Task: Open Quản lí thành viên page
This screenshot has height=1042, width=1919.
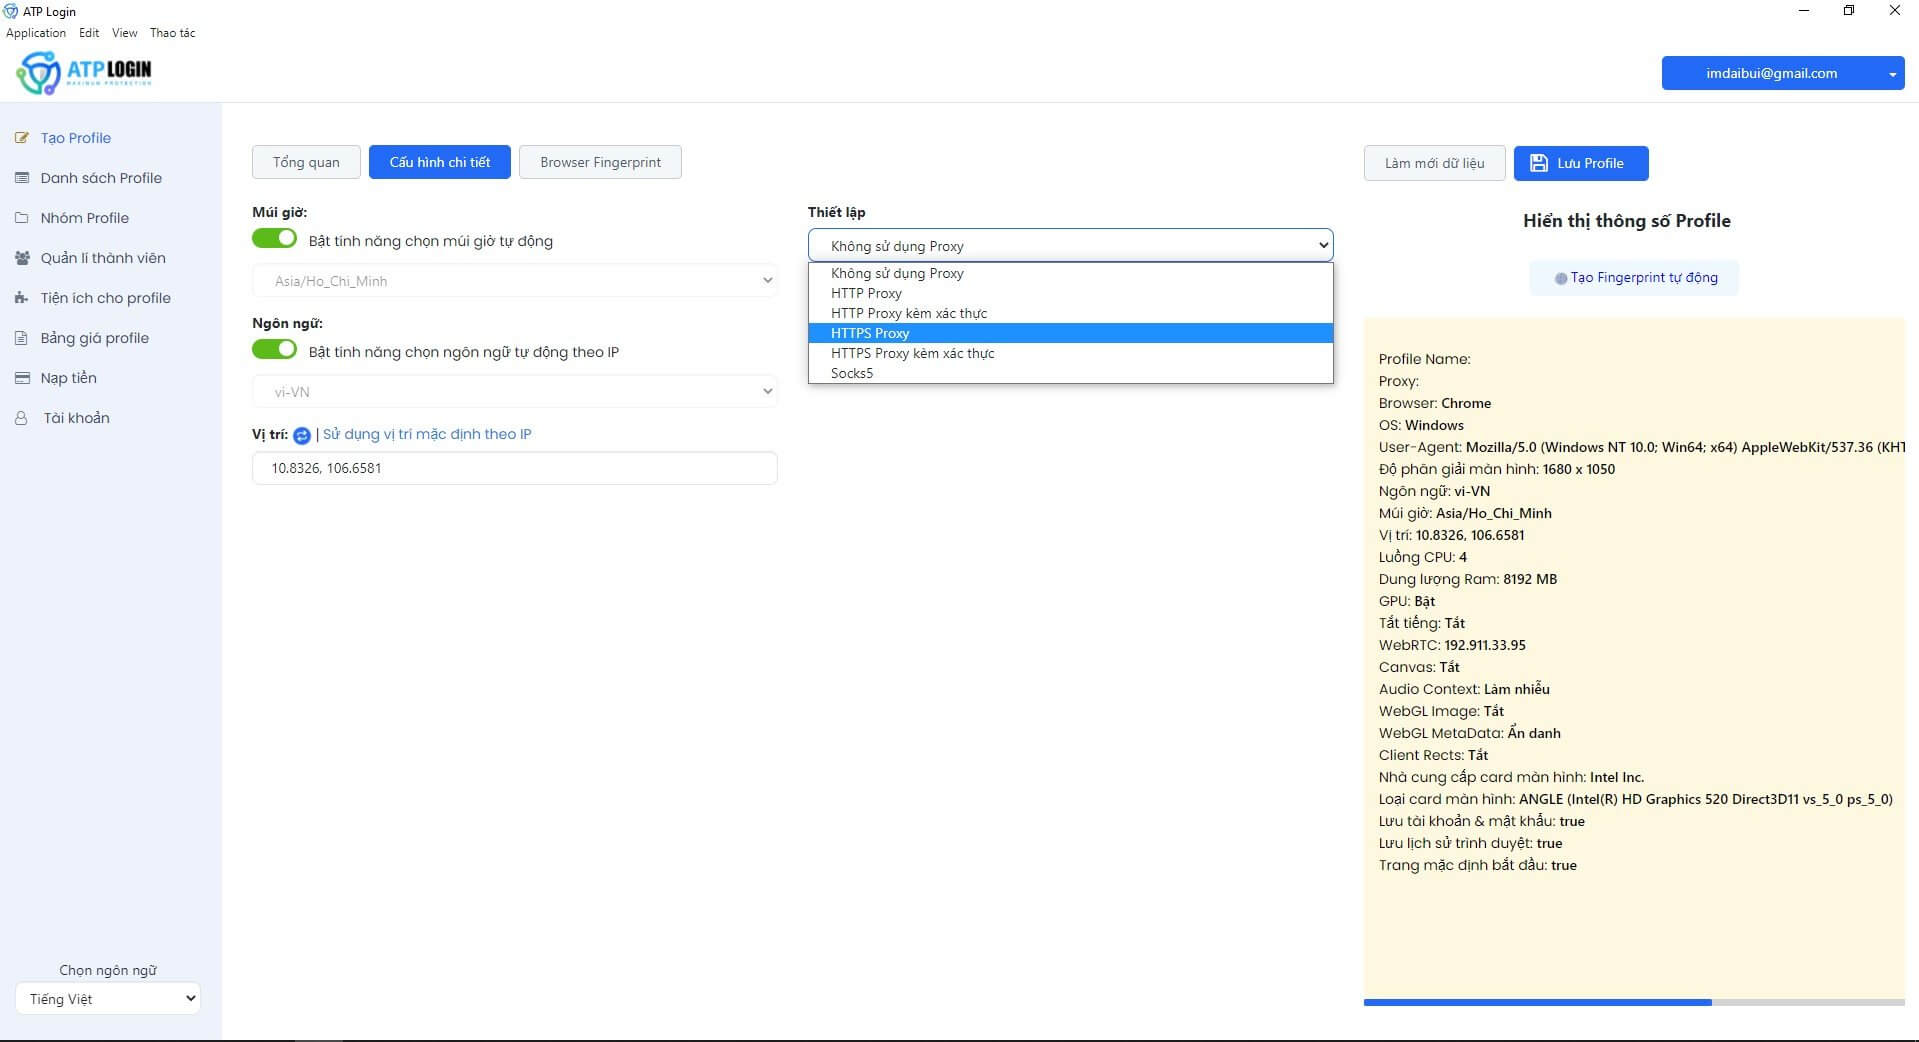Action: tap(103, 258)
